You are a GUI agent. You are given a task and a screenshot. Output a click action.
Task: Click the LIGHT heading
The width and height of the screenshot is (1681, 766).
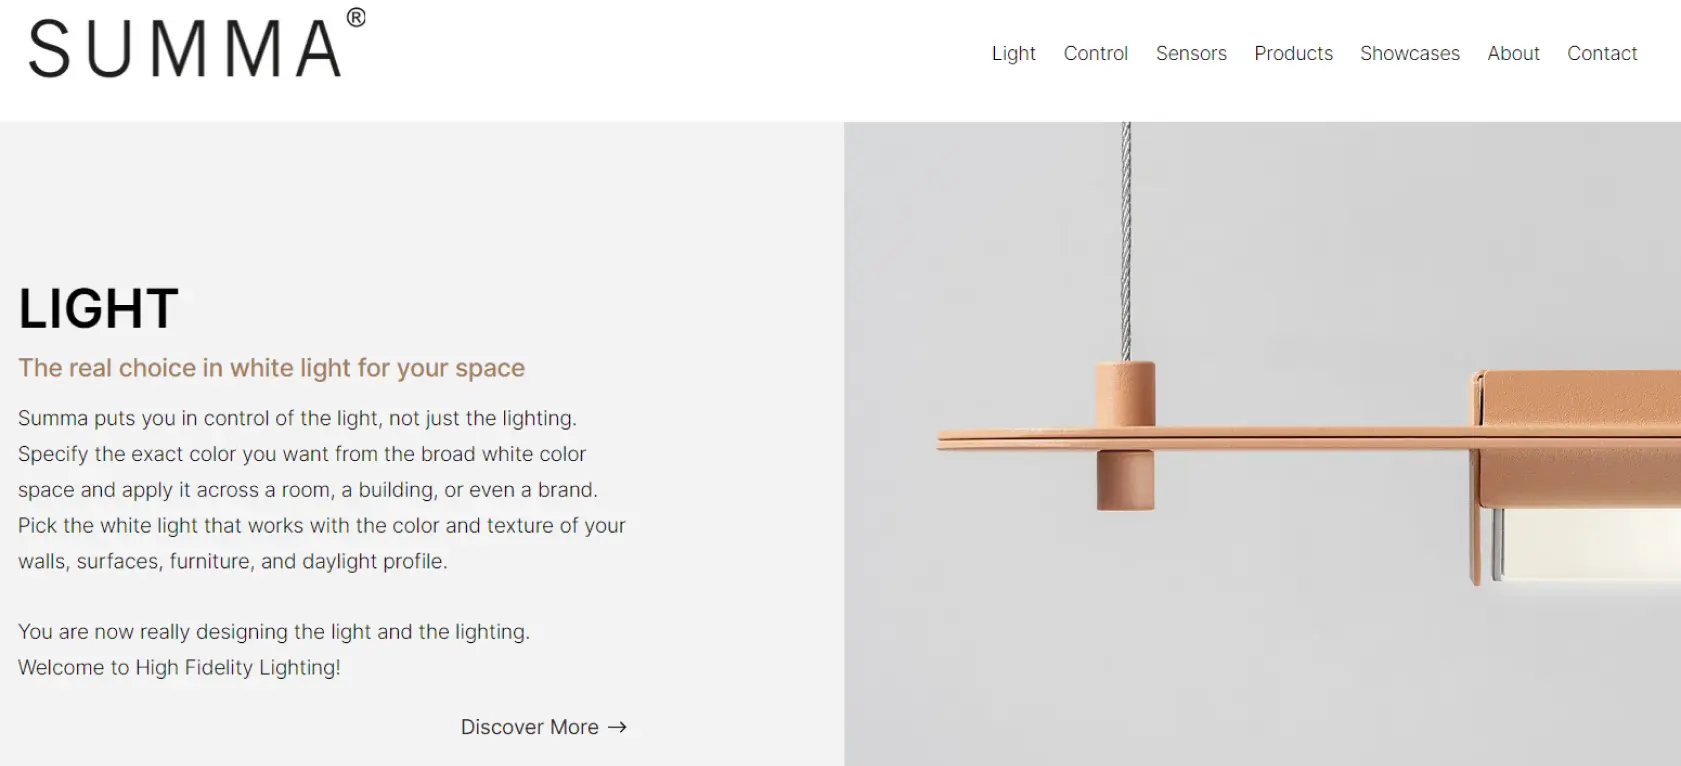(98, 308)
